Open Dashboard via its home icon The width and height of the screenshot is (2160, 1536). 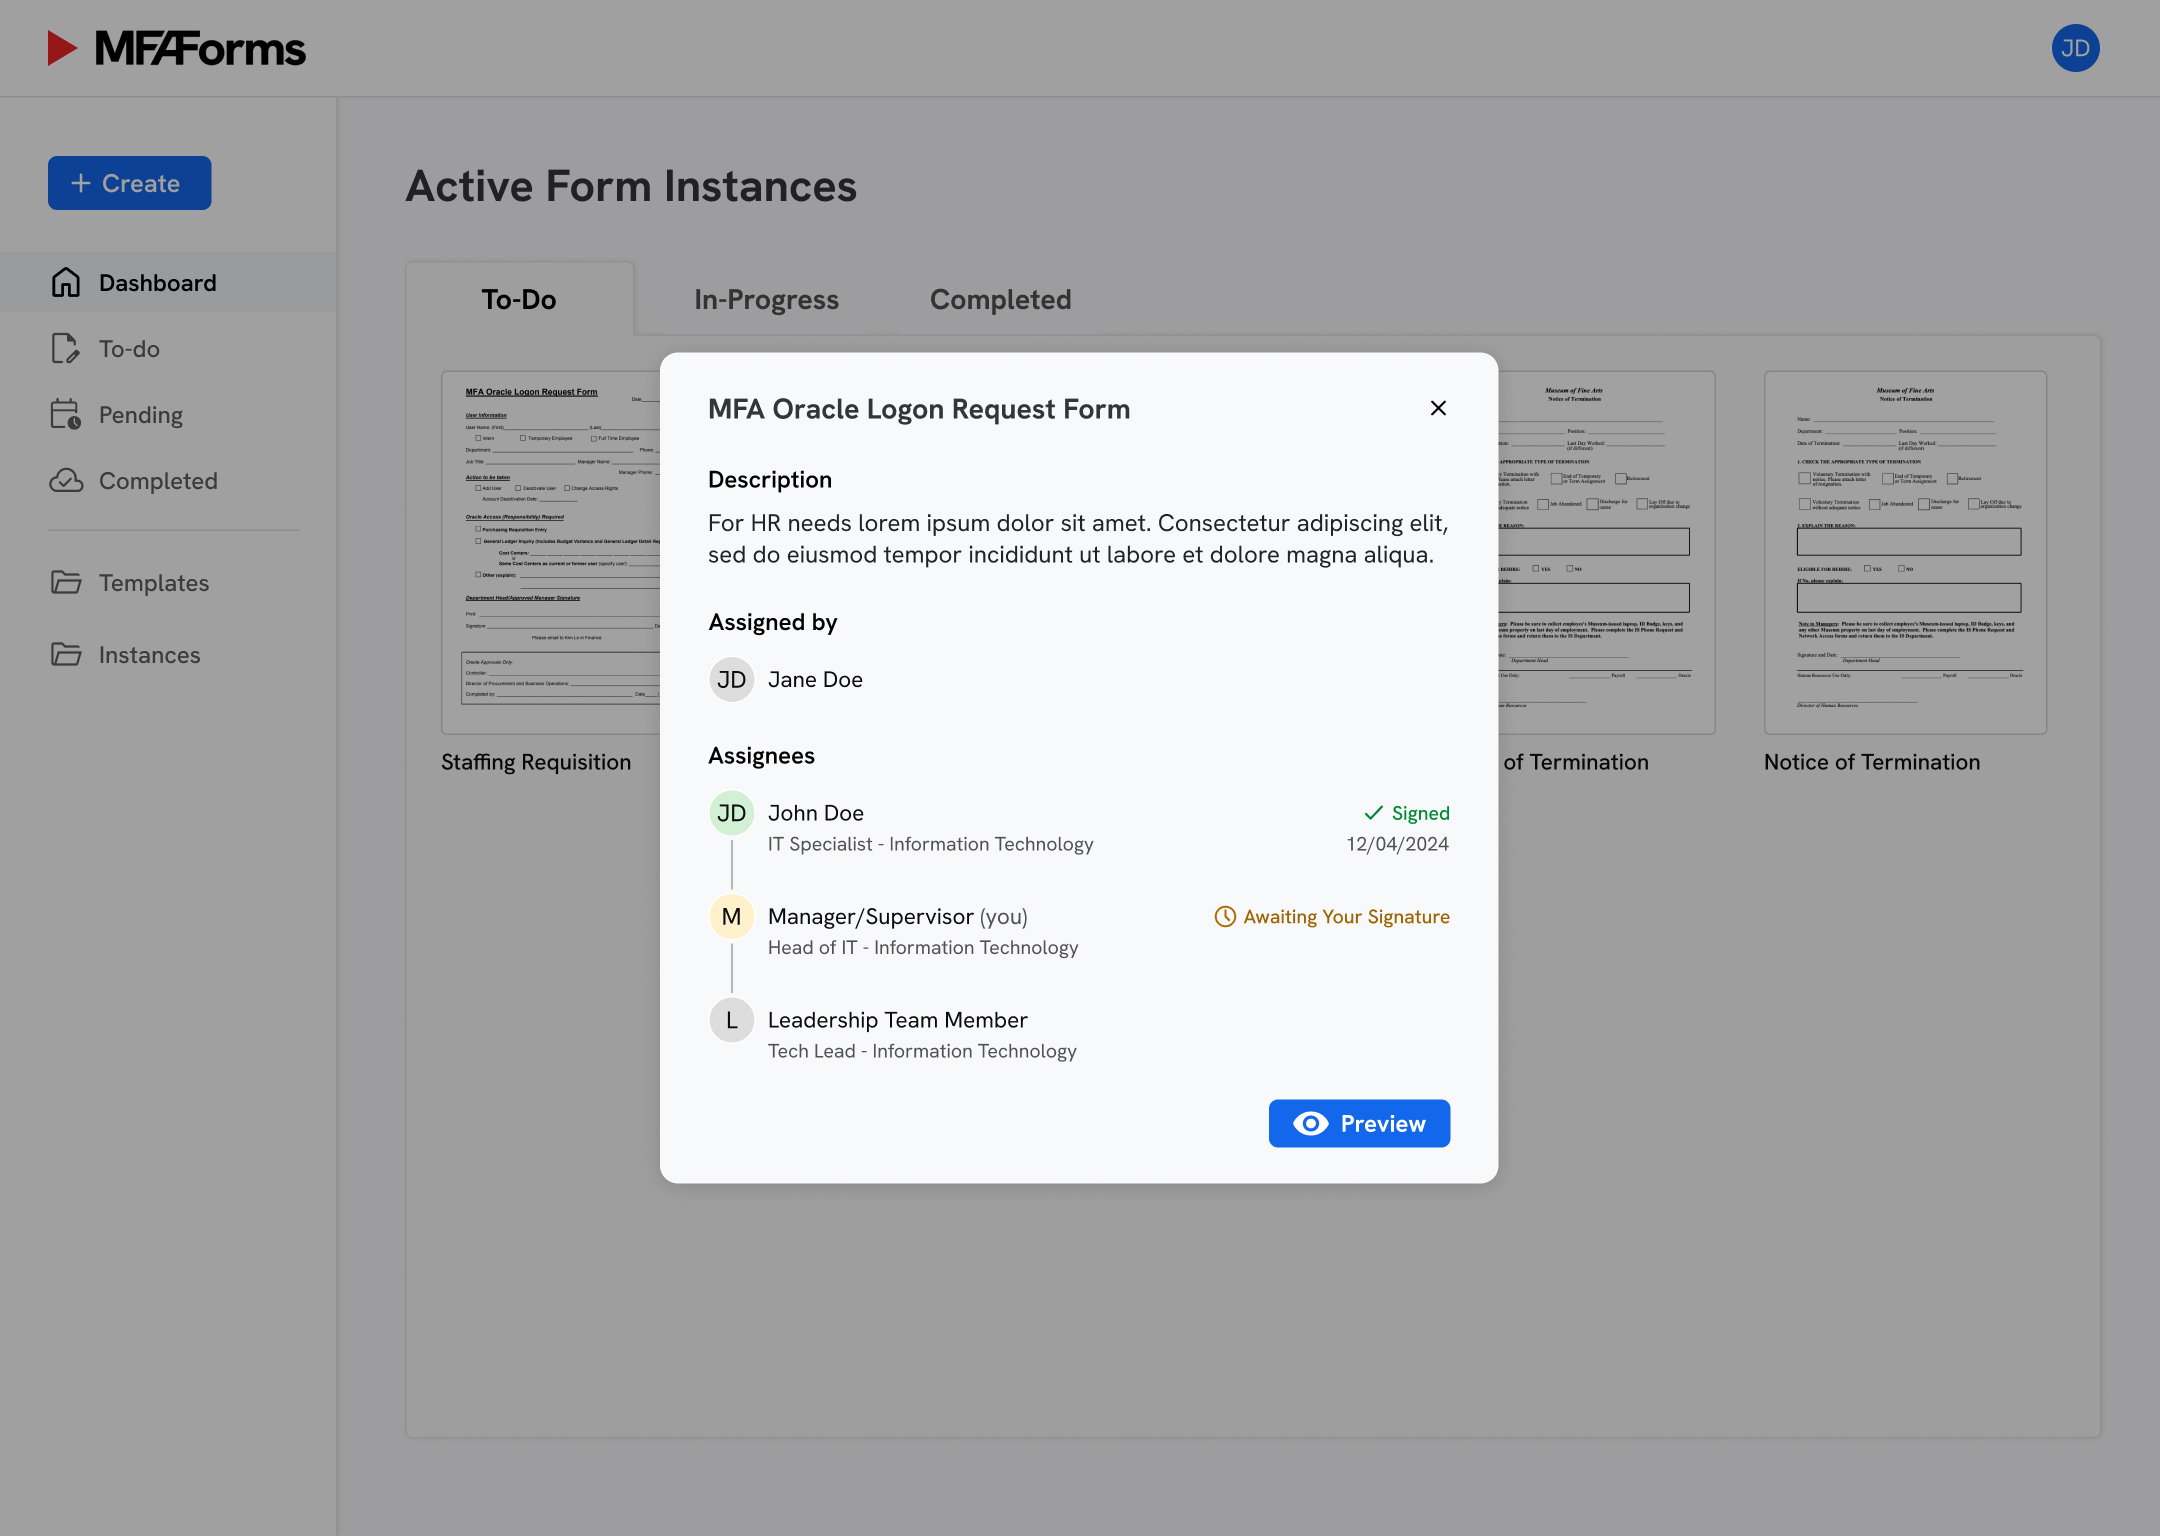click(66, 283)
